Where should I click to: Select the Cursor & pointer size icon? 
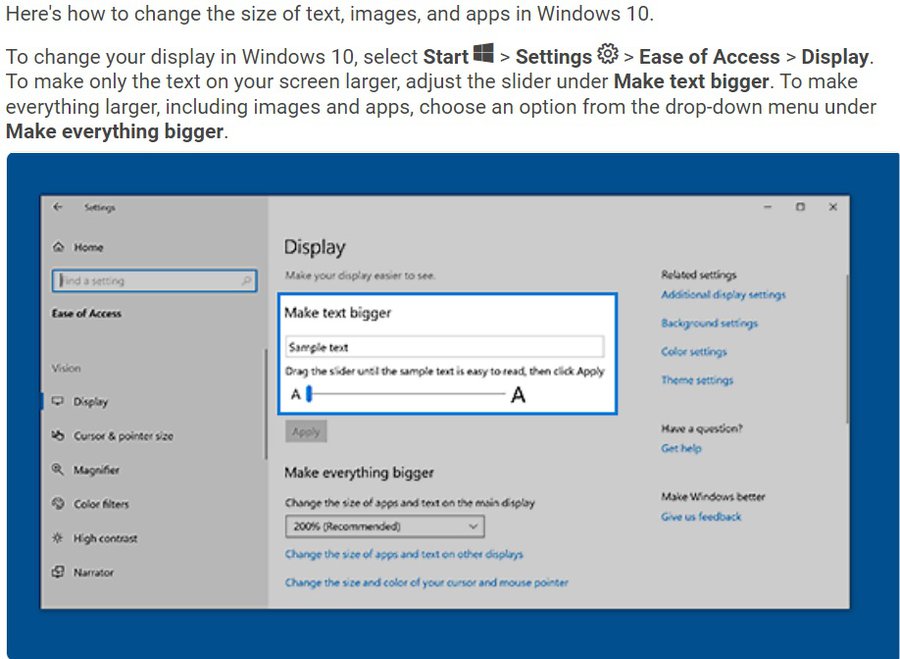[x=57, y=436]
